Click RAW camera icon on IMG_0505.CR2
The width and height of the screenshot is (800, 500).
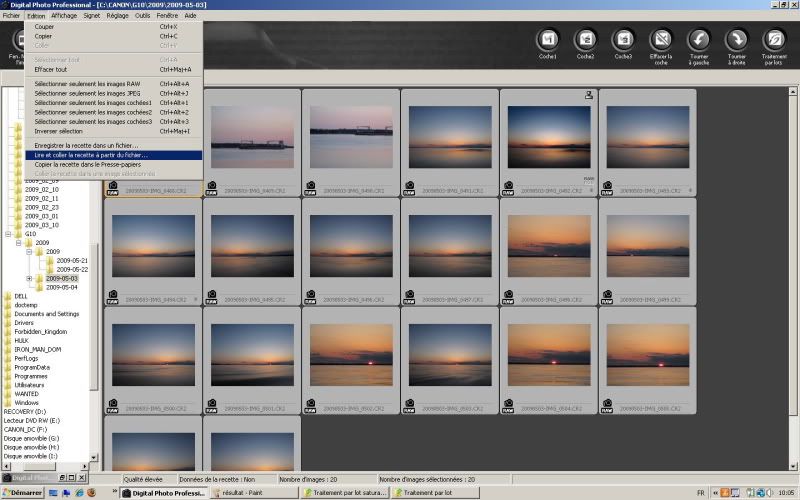(x=607, y=406)
